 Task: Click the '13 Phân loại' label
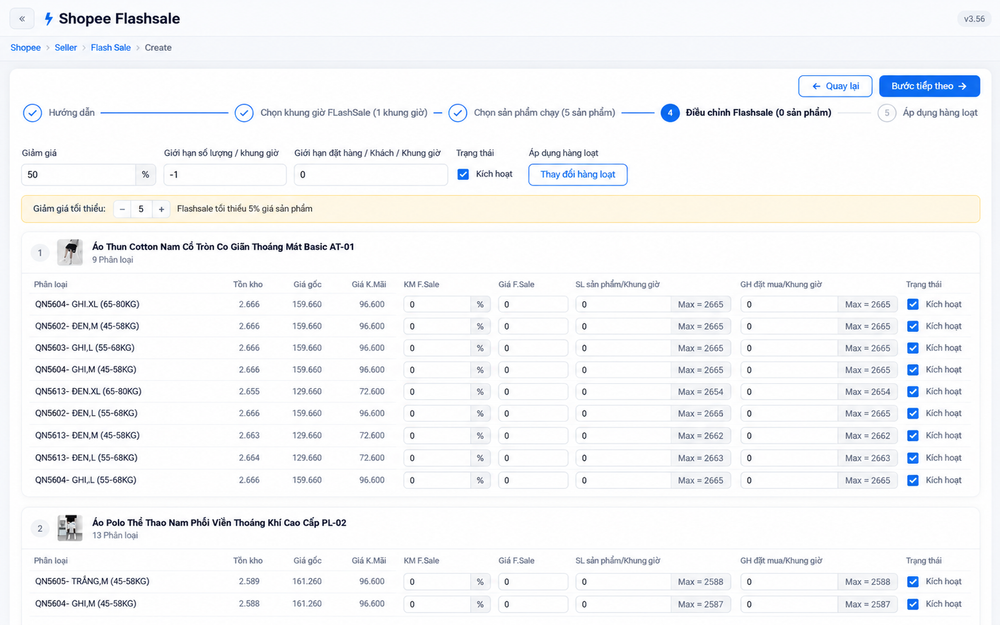tap(115, 535)
